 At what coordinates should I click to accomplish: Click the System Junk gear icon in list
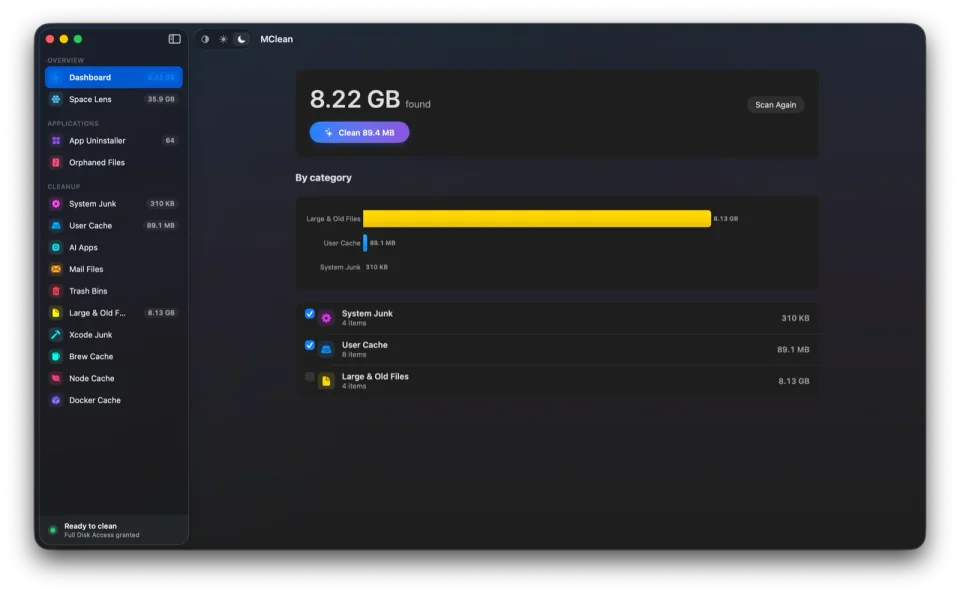(x=326, y=318)
